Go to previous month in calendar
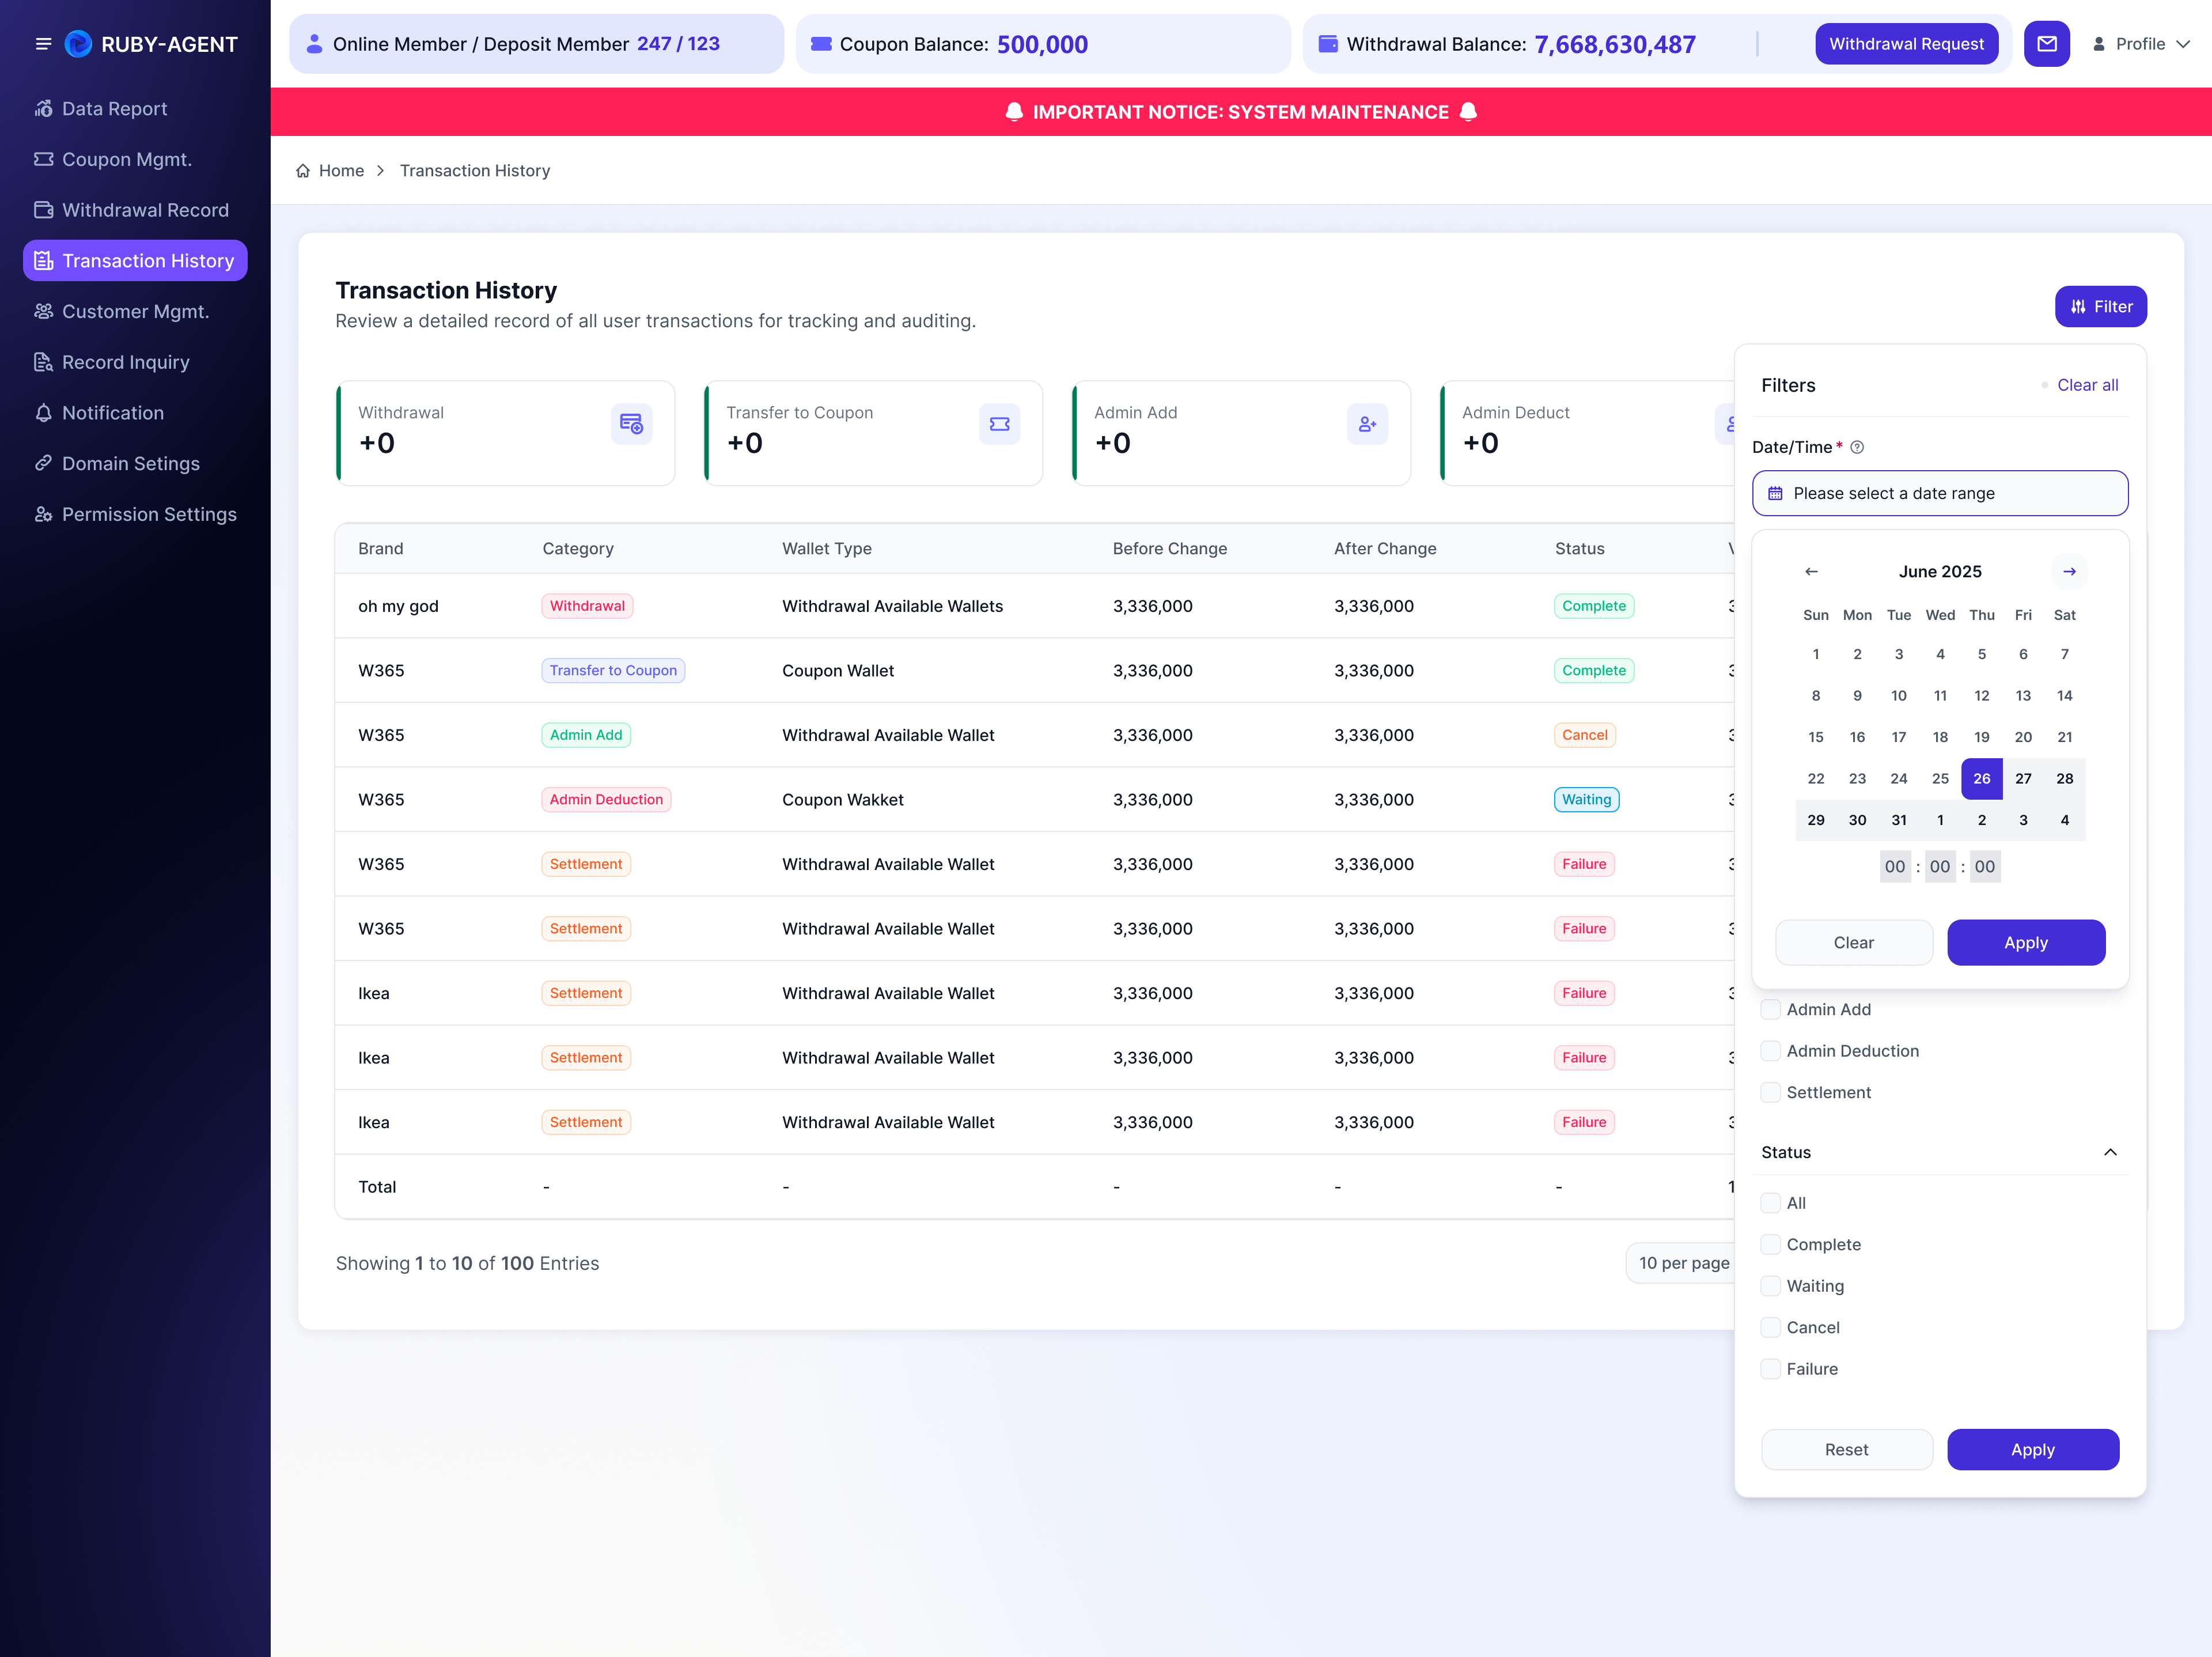2212x1657 pixels. [x=1811, y=571]
